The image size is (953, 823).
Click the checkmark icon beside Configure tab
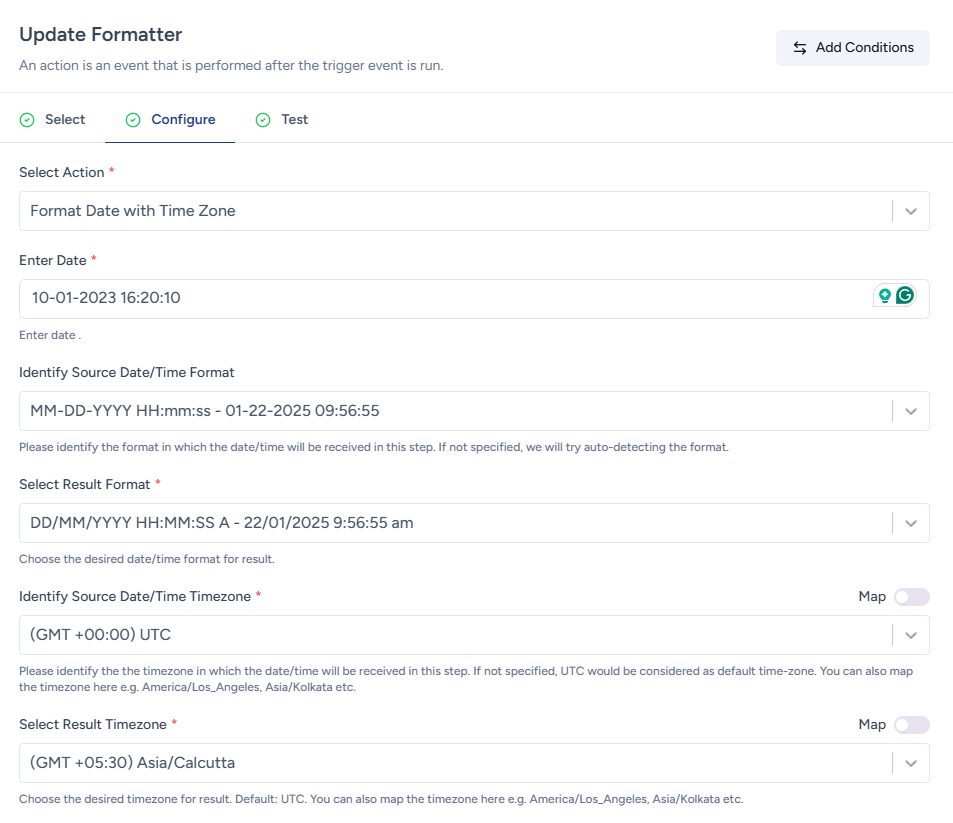(x=133, y=120)
